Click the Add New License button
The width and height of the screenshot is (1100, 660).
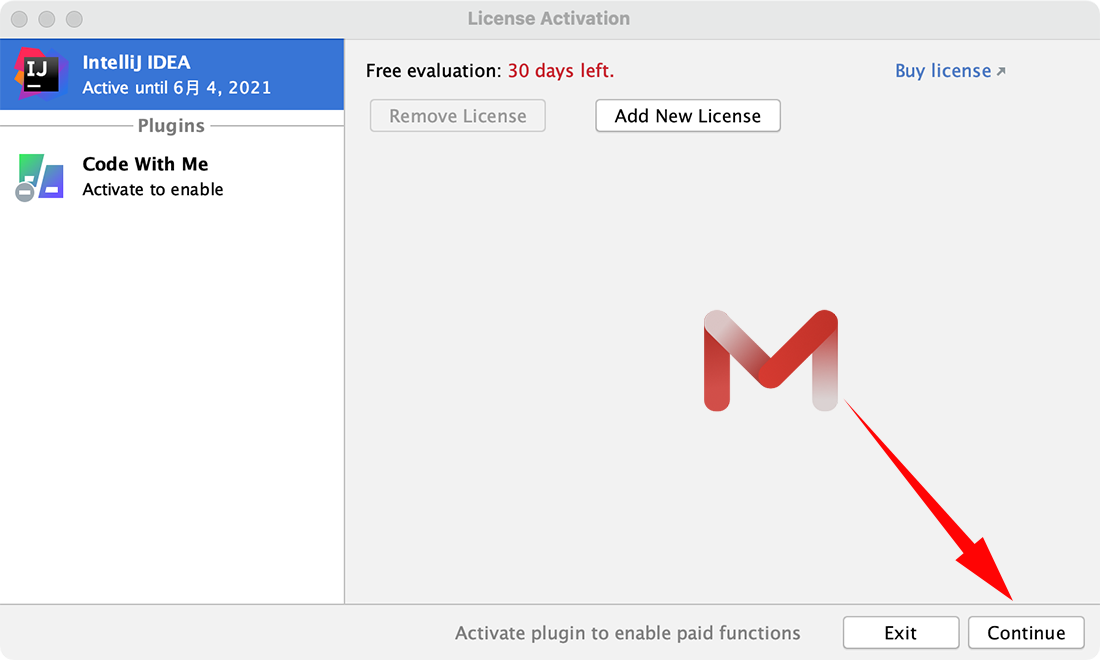pyautogui.click(x=688, y=116)
